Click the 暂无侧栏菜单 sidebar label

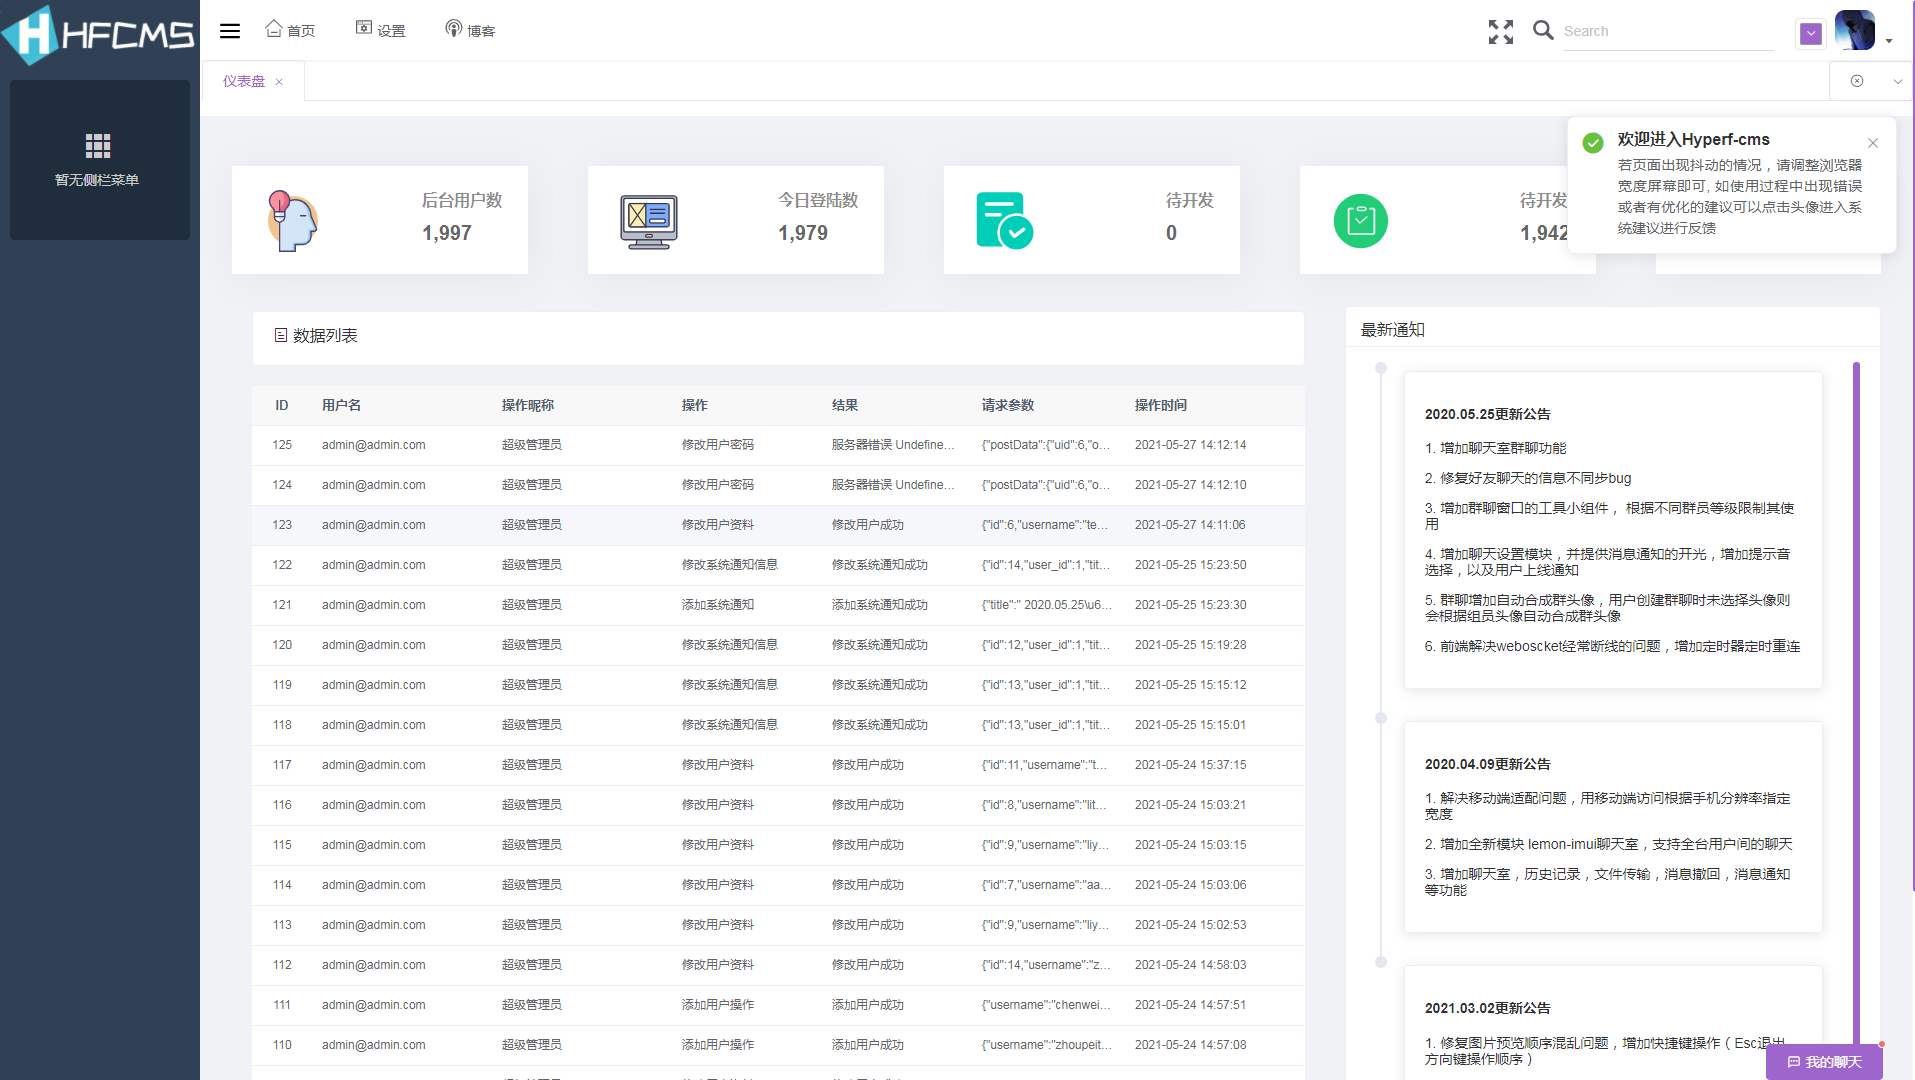(97, 180)
